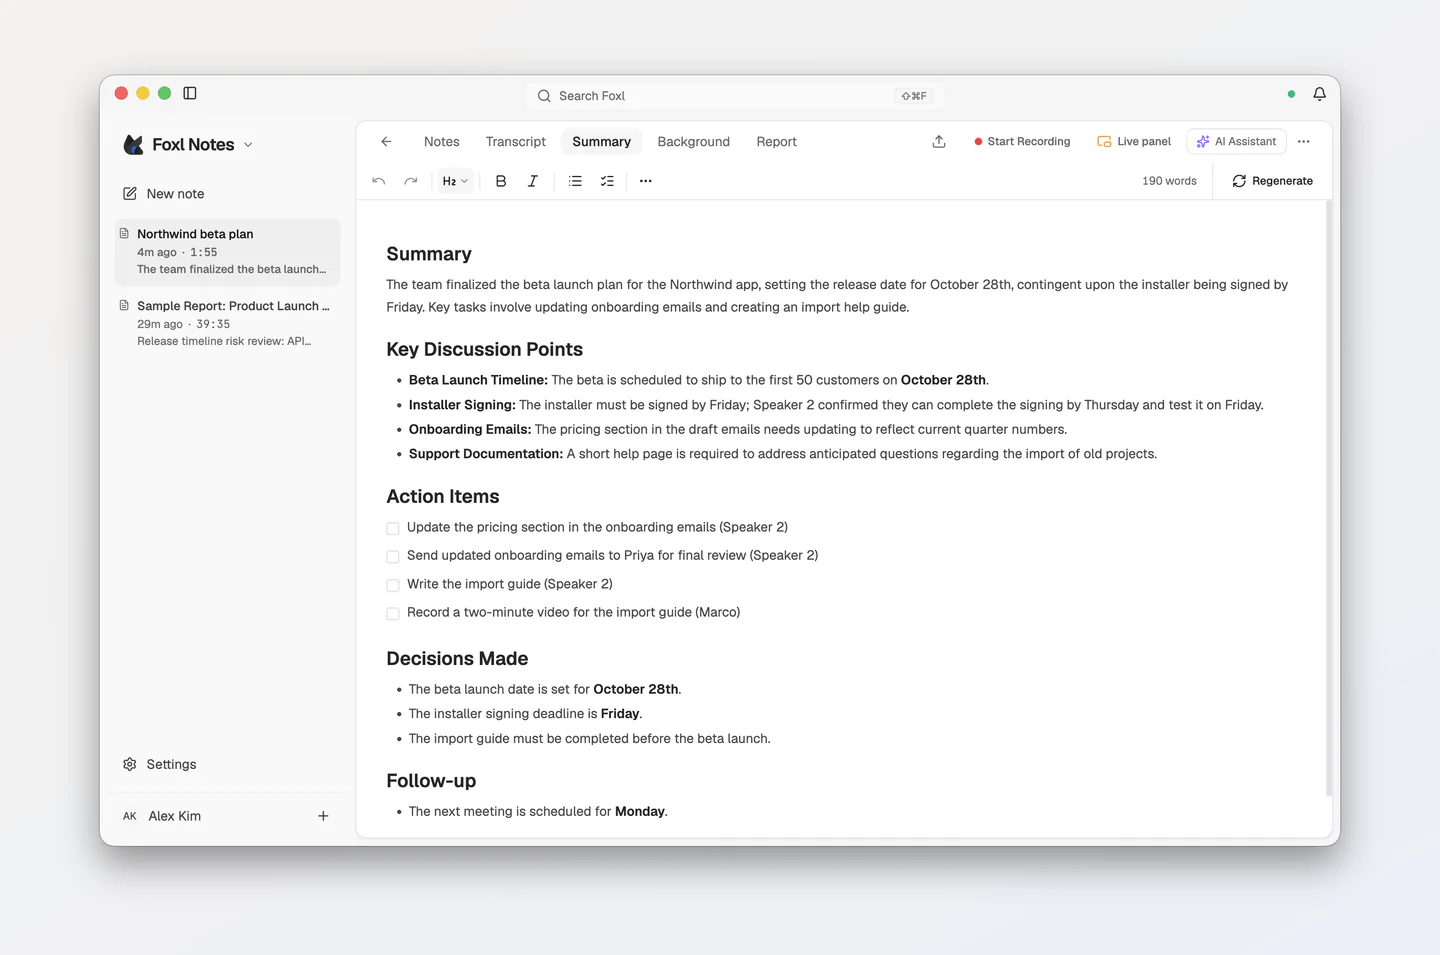Redo the last edit
This screenshot has width=1440, height=955.
click(411, 181)
